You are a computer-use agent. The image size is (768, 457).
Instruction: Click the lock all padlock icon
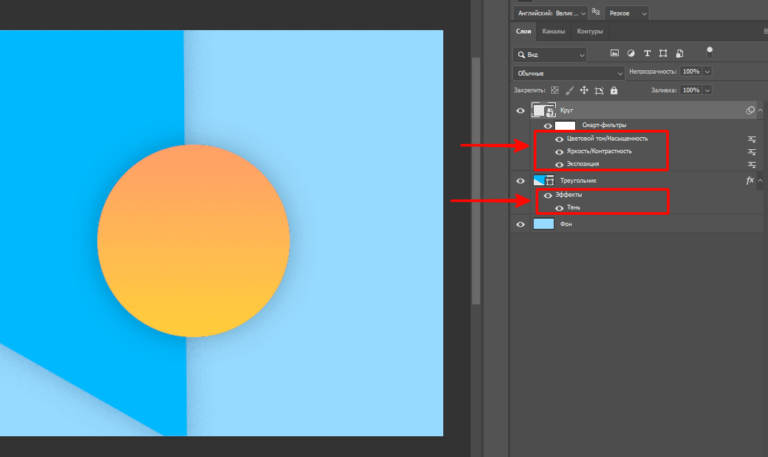[613, 90]
